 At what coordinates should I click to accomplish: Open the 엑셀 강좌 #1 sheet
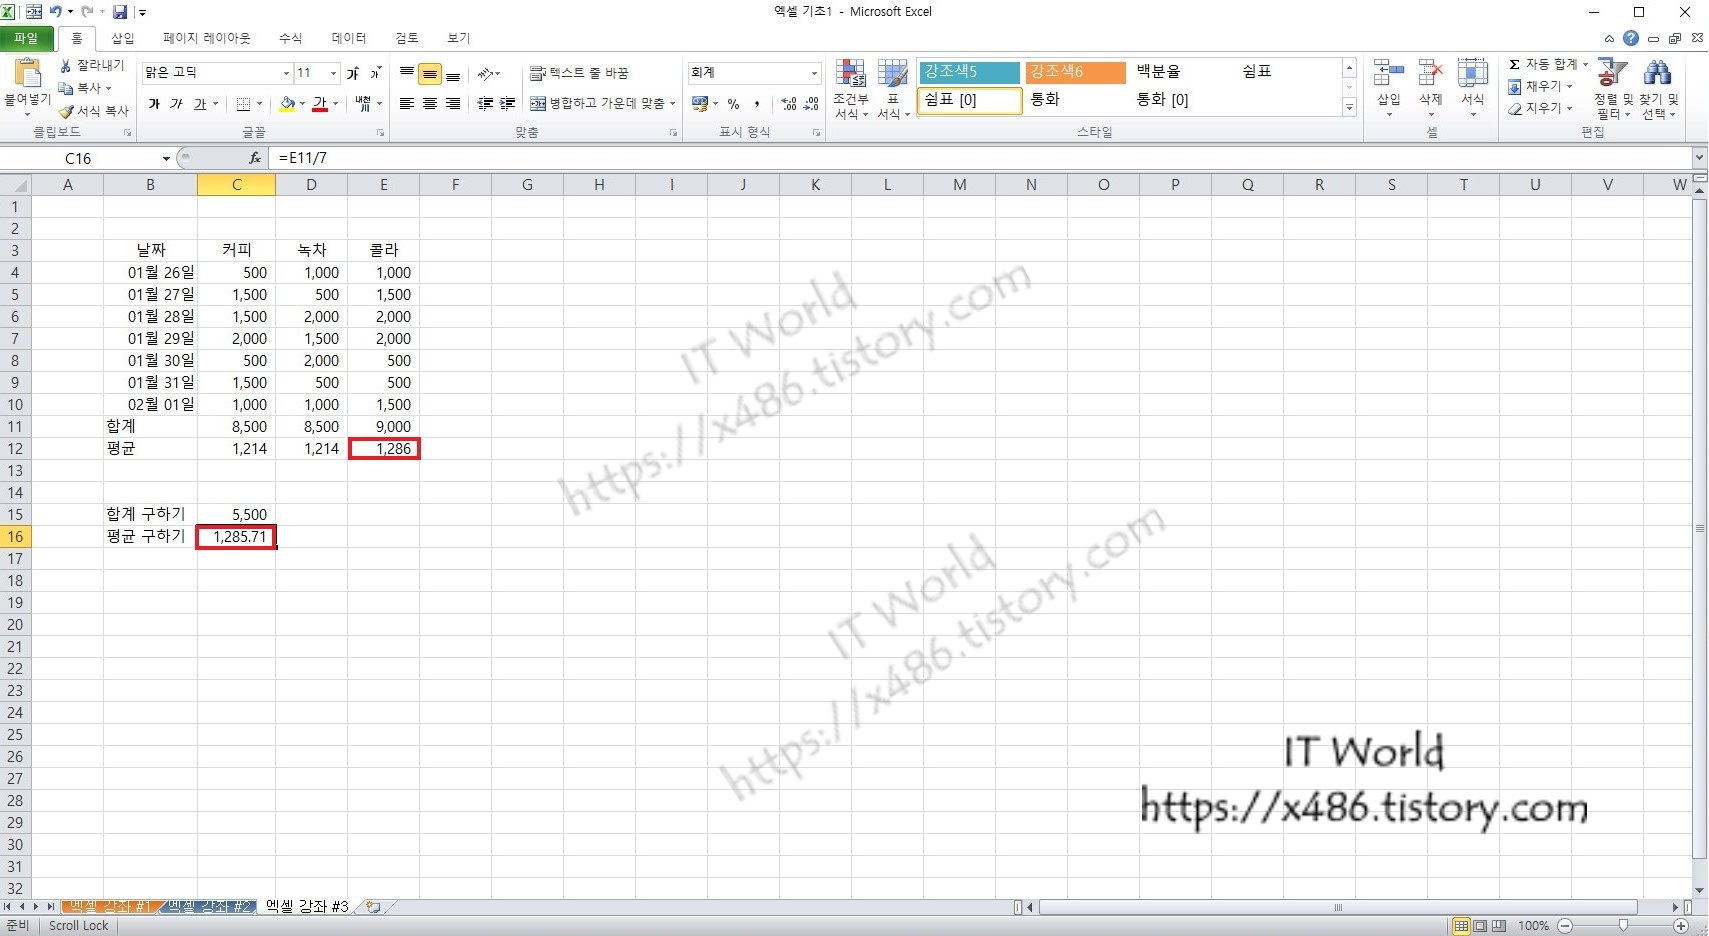(x=110, y=906)
